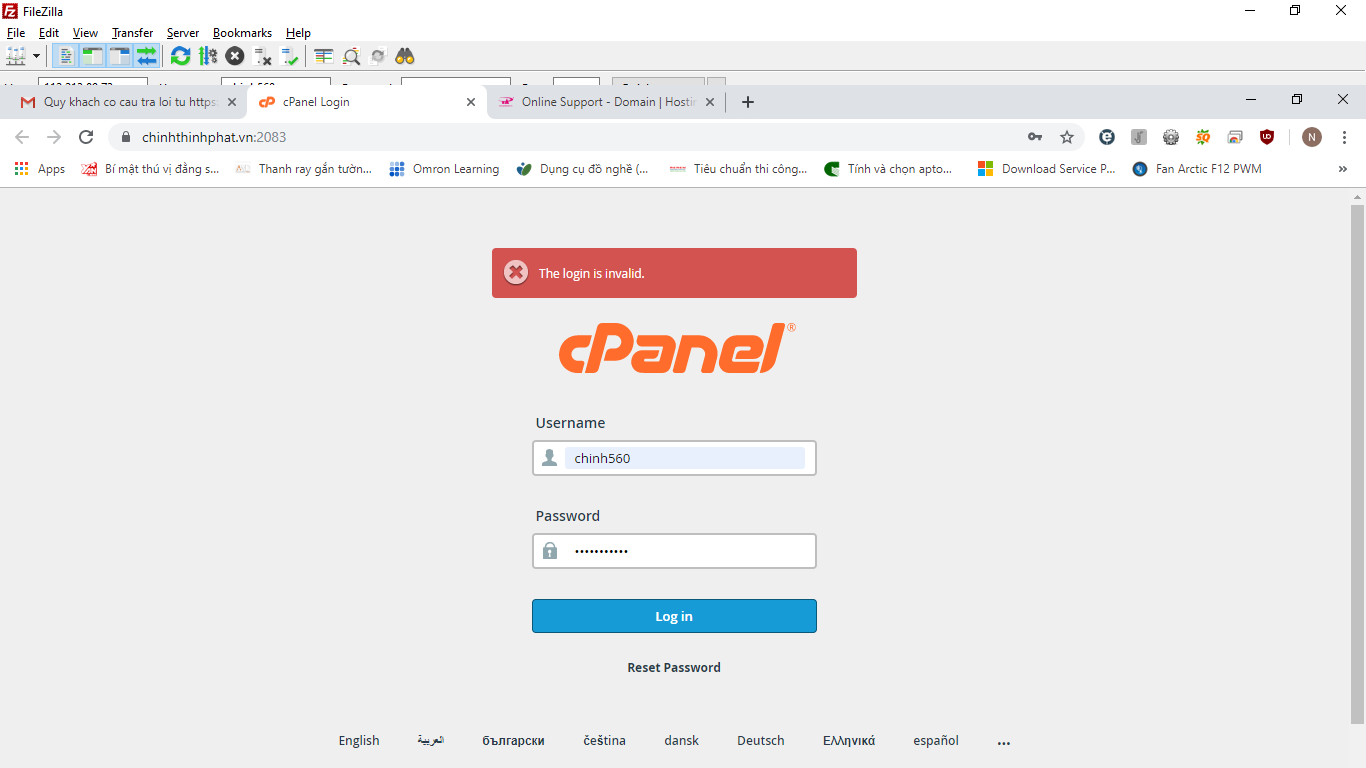Open FileZilla Site Manager icon
Screen dimensions: 1366x768
pos(15,56)
